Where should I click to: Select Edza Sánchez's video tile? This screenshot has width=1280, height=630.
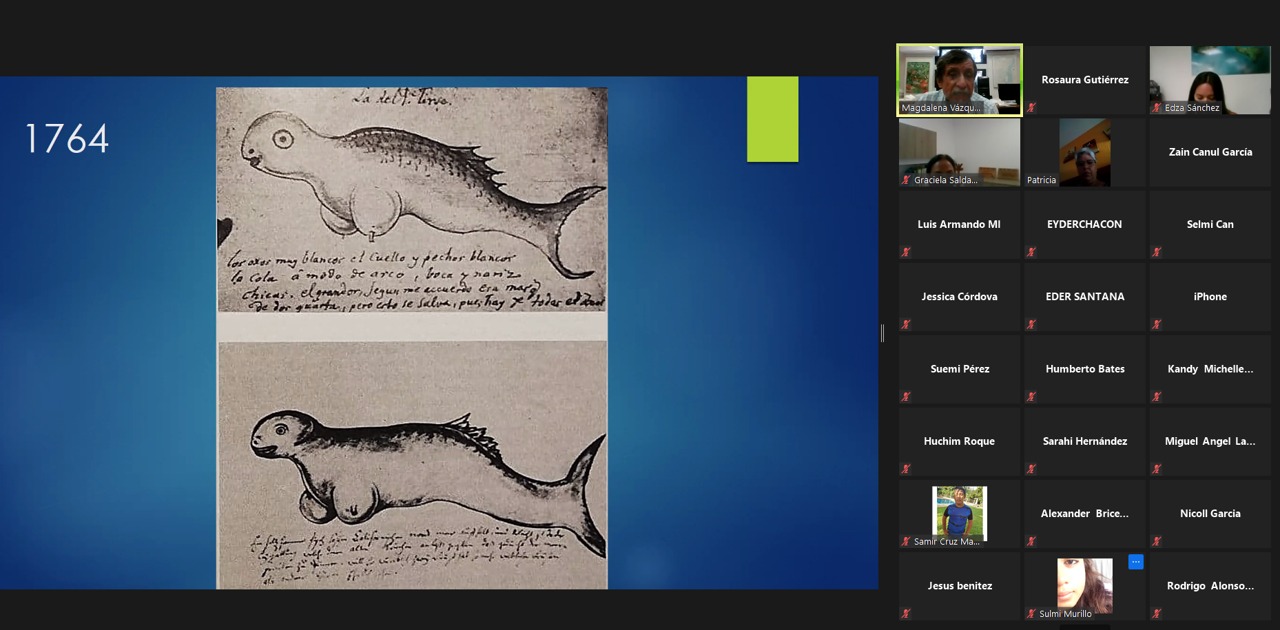point(1209,78)
